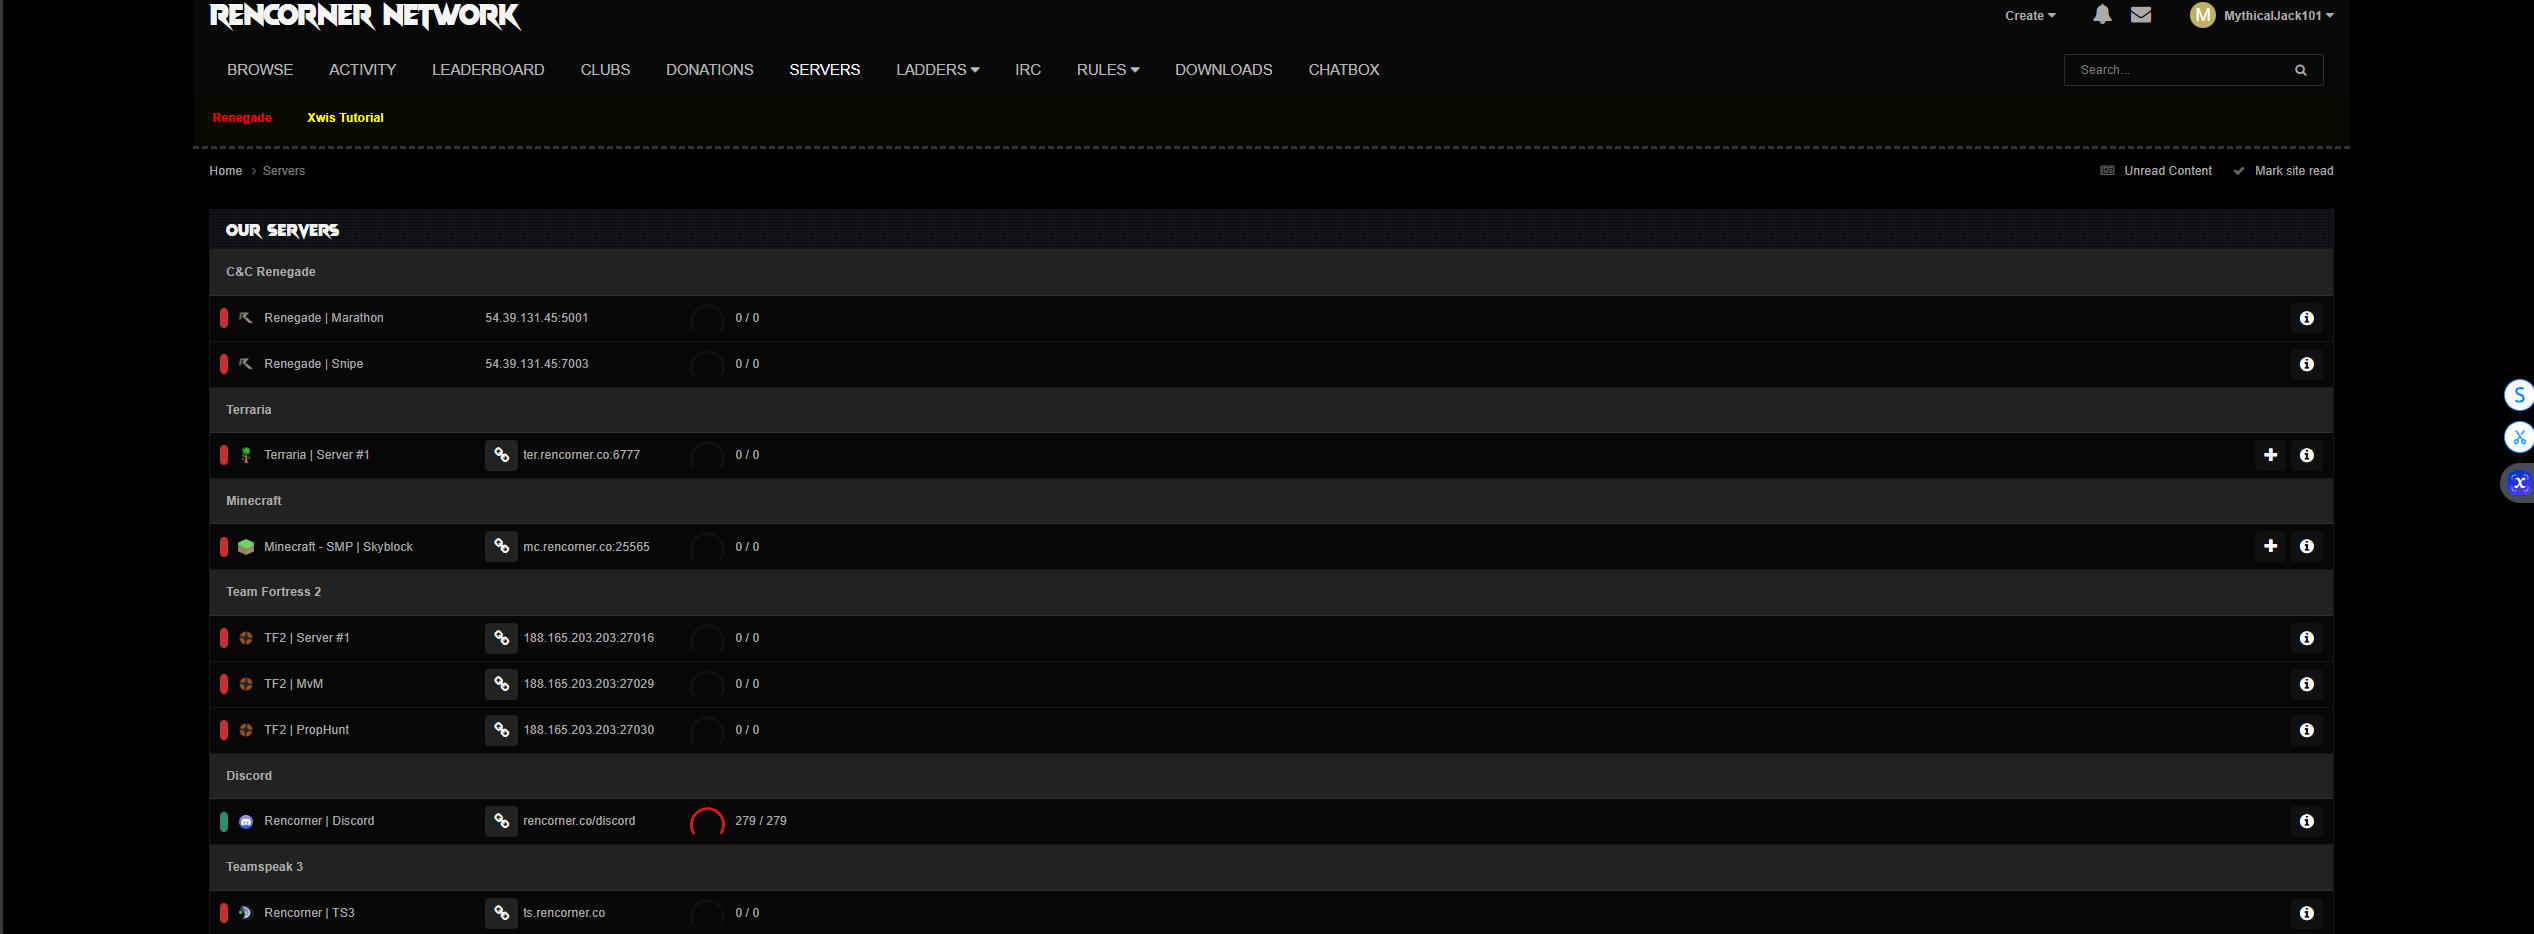The image size is (2534, 934).
Task: Open the messages envelope icon
Action: pyautogui.click(x=2141, y=15)
